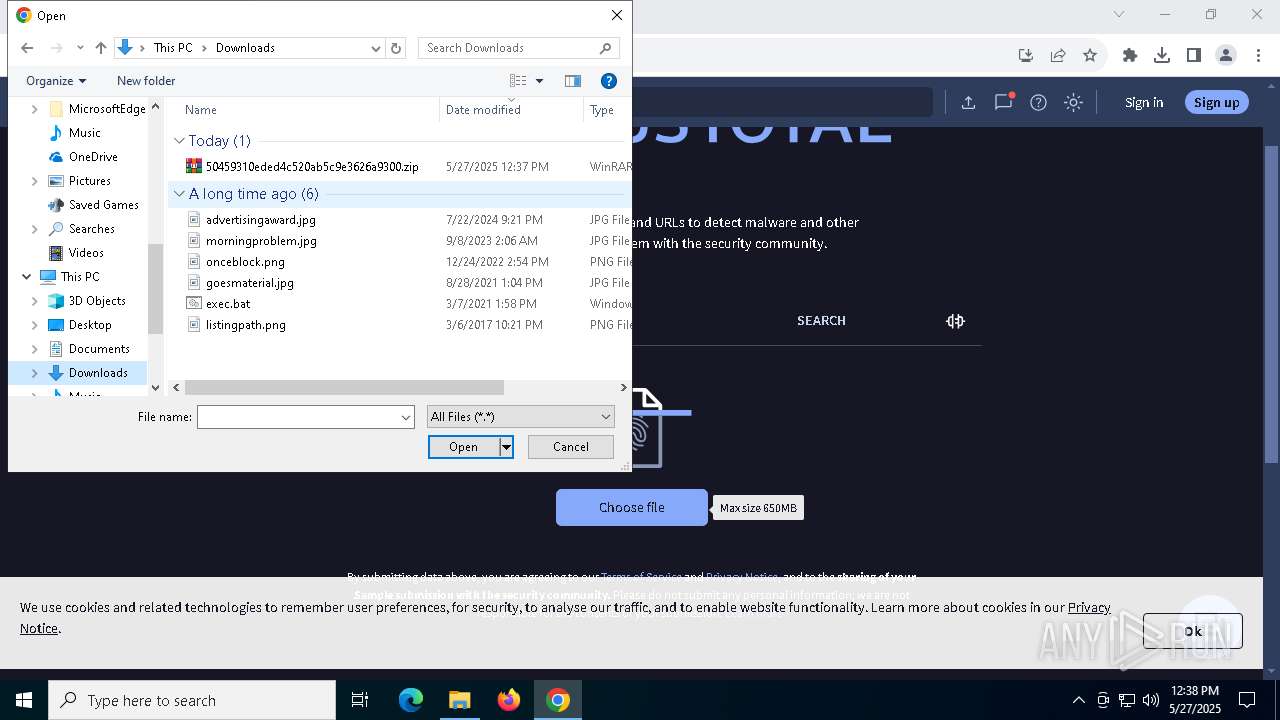
Task: Collapse the This PC tree node
Action: [x=27, y=277]
